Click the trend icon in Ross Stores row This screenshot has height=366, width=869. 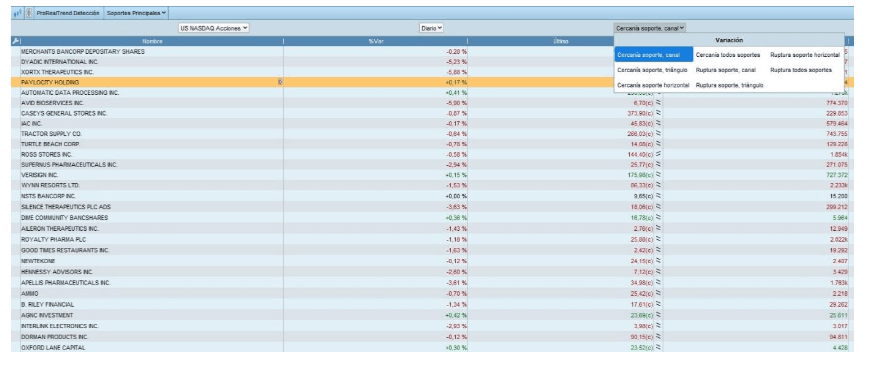[x=658, y=154]
